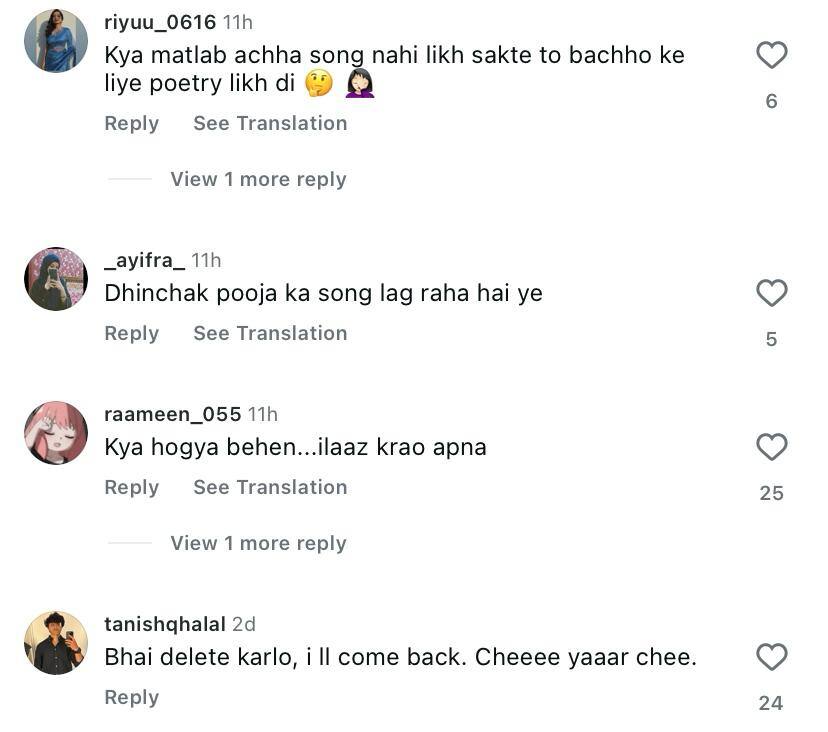
Task: Heart tanishqhalal's comment
Action: (x=771, y=657)
